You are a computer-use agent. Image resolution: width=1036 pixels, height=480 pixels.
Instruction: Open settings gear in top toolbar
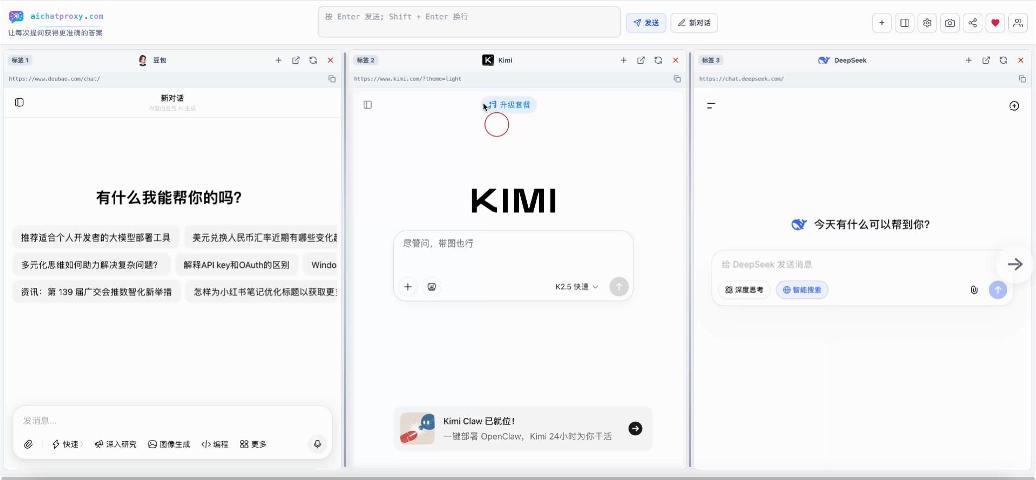coord(927,23)
